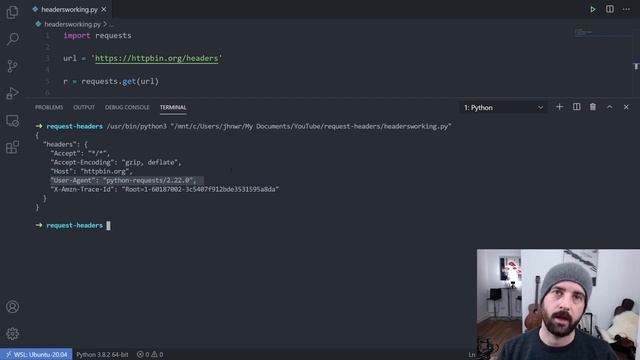Run the Python file with play button
Image resolution: width=640 pixels, height=360 pixels.
(x=593, y=9)
